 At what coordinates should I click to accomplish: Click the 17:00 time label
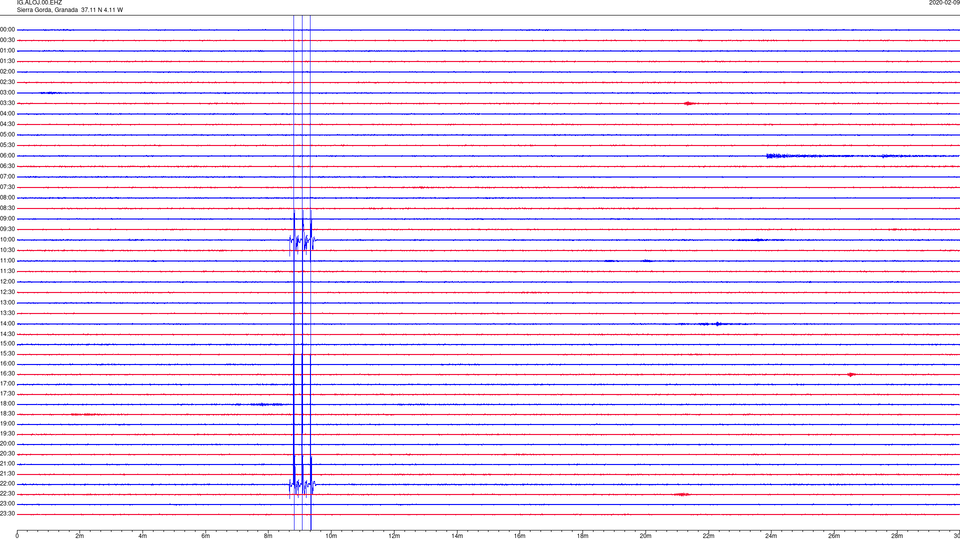coord(7,384)
